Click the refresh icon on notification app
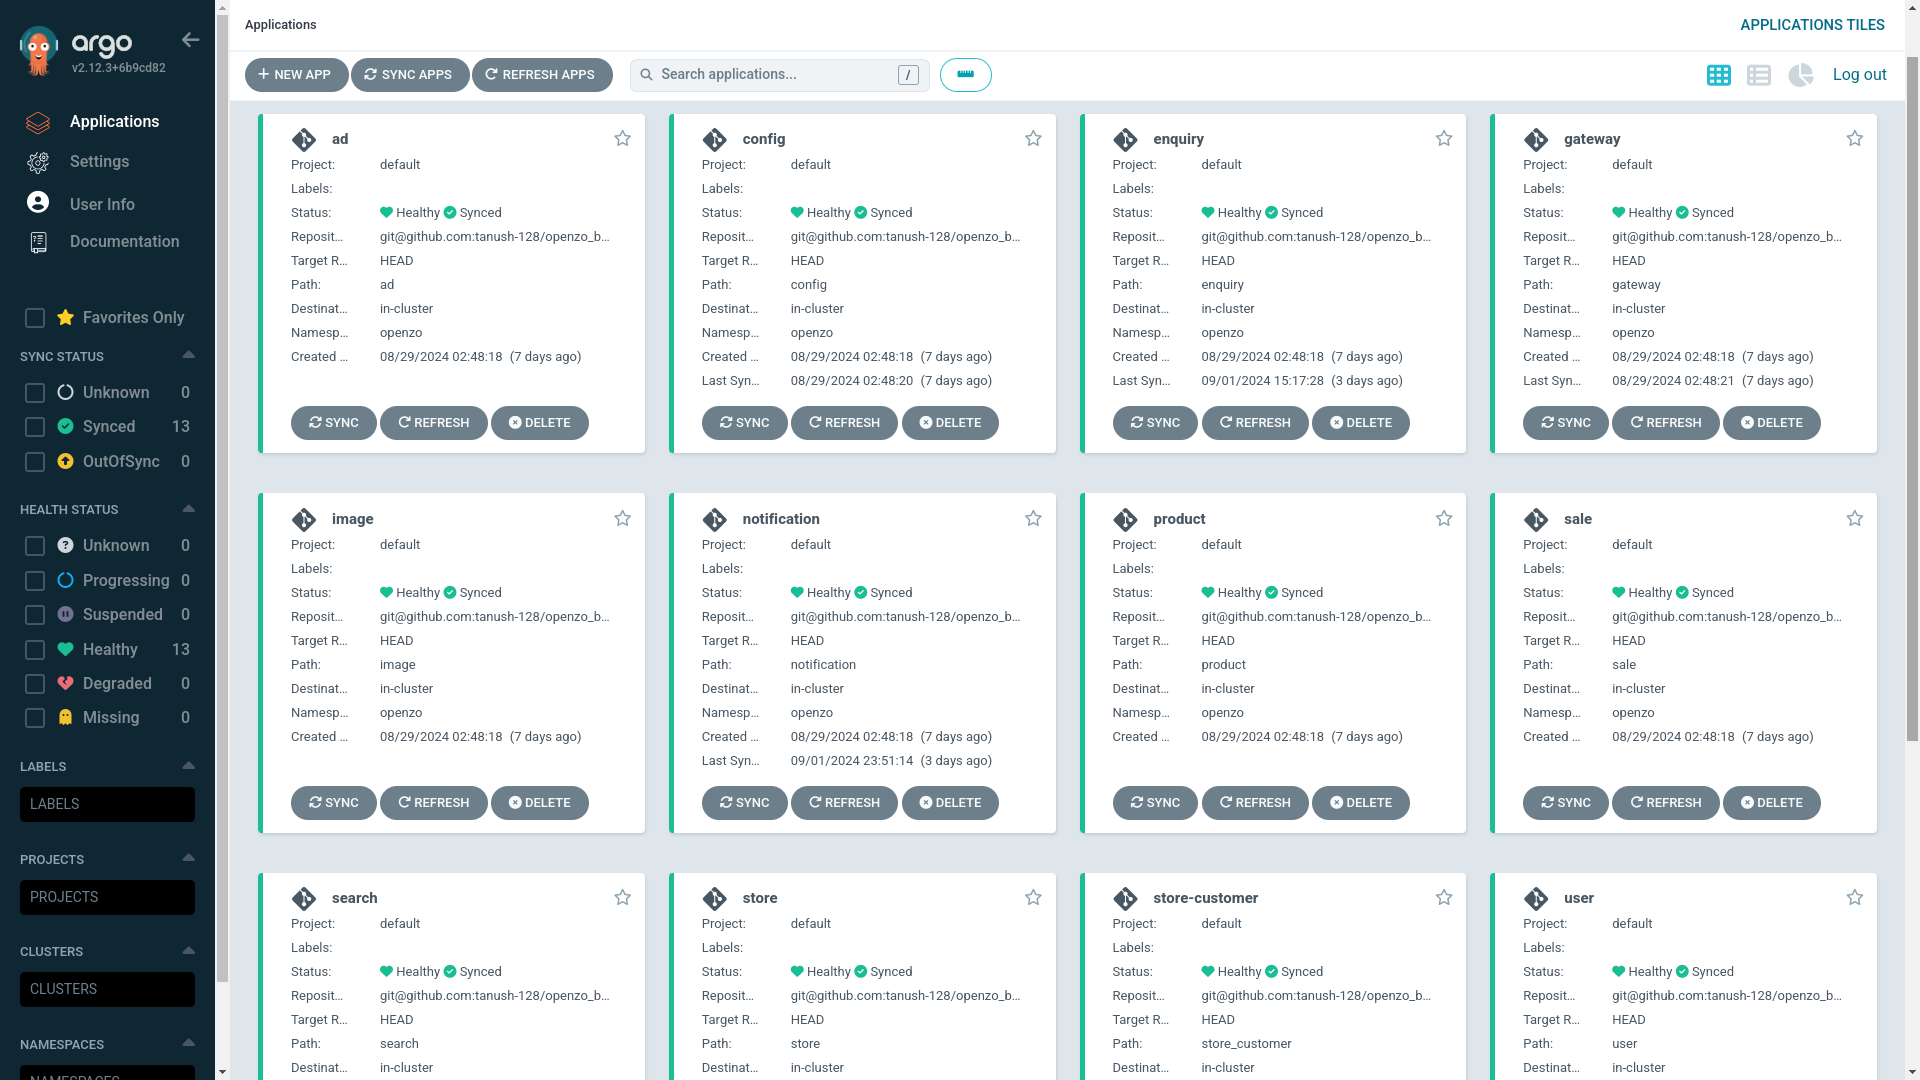This screenshot has height=1080, width=1920. (844, 802)
